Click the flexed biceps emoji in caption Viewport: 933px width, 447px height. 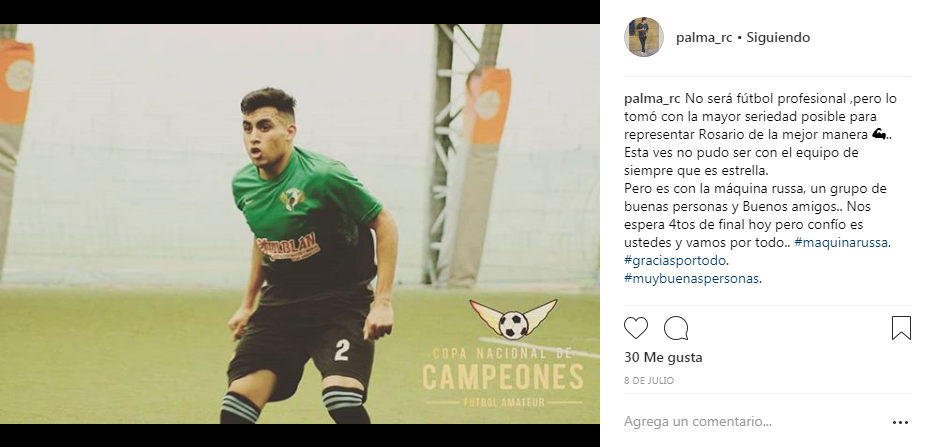tap(879, 135)
